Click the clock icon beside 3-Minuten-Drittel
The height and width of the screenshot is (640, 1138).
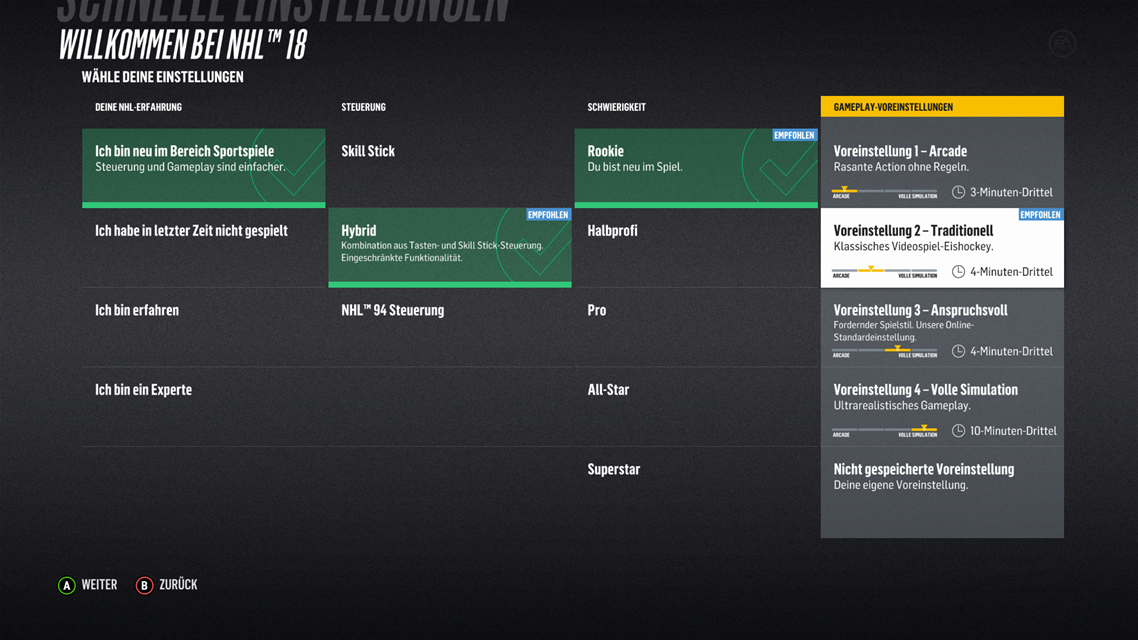(x=958, y=192)
